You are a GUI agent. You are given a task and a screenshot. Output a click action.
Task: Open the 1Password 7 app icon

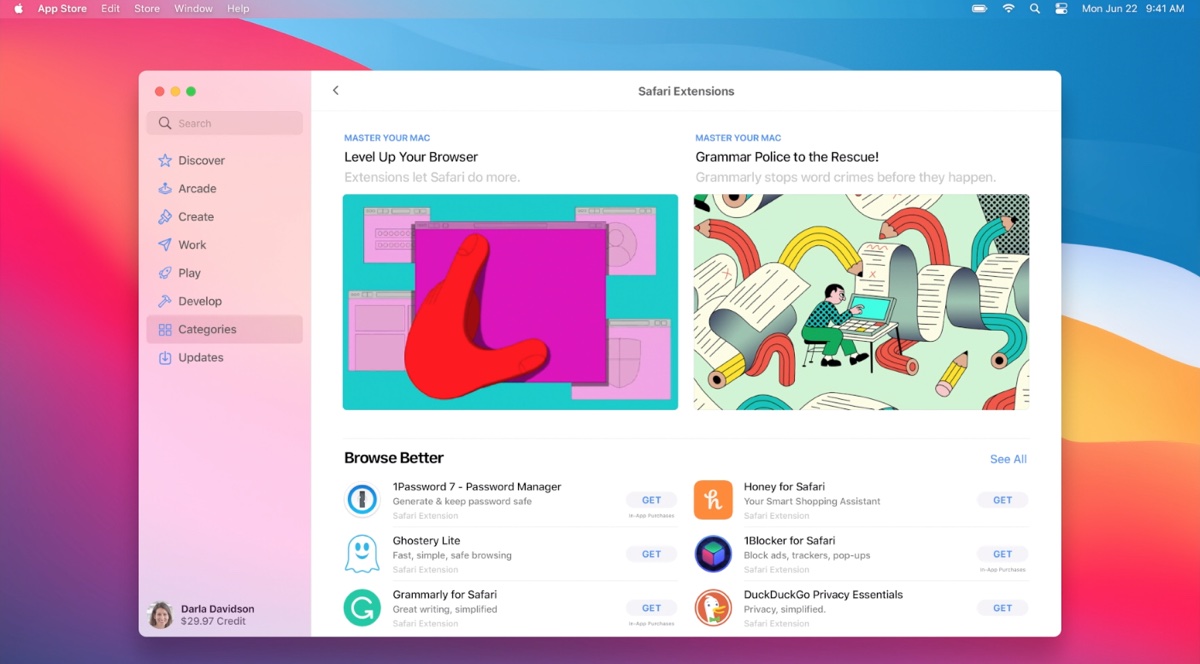pyautogui.click(x=362, y=500)
